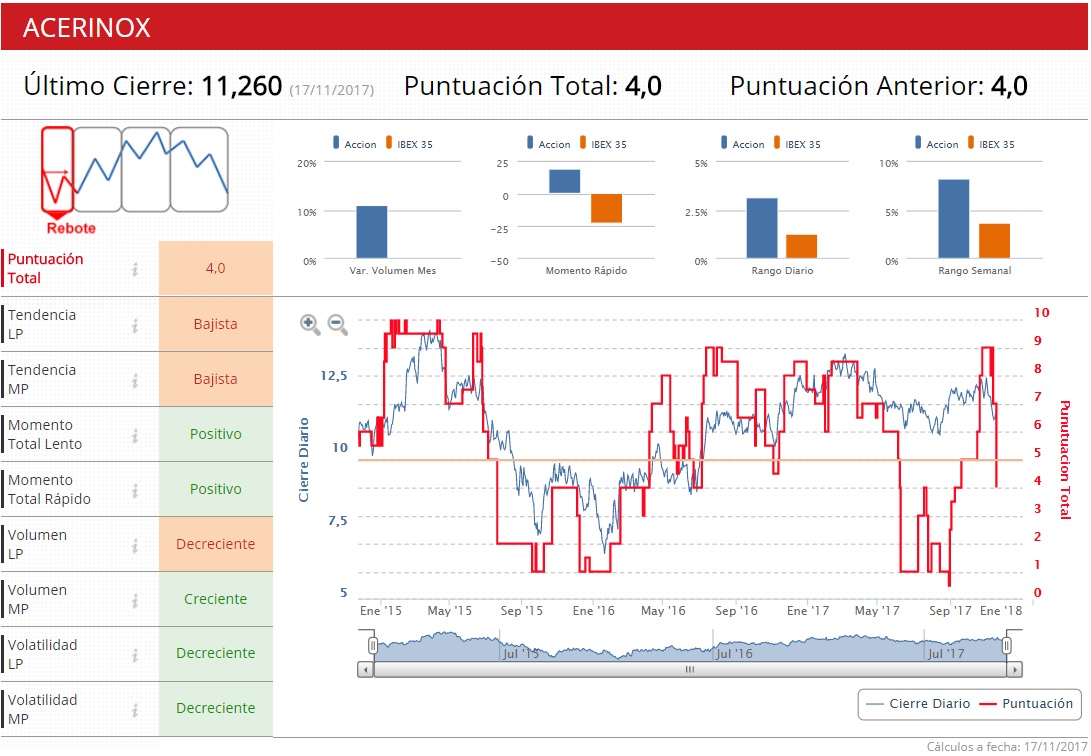Toggle Accion legend in Rango Diario chart
Image resolution: width=1091 pixels, height=756 pixels.
point(742,144)
